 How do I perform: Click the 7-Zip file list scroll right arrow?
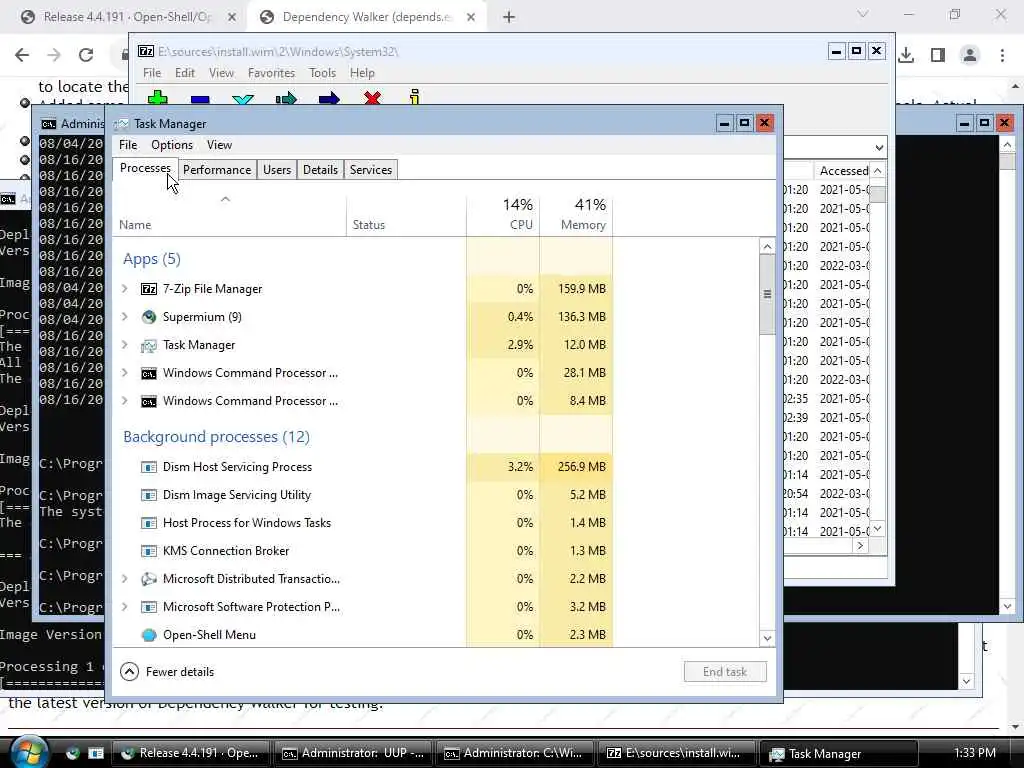click(x=860, y=545)
